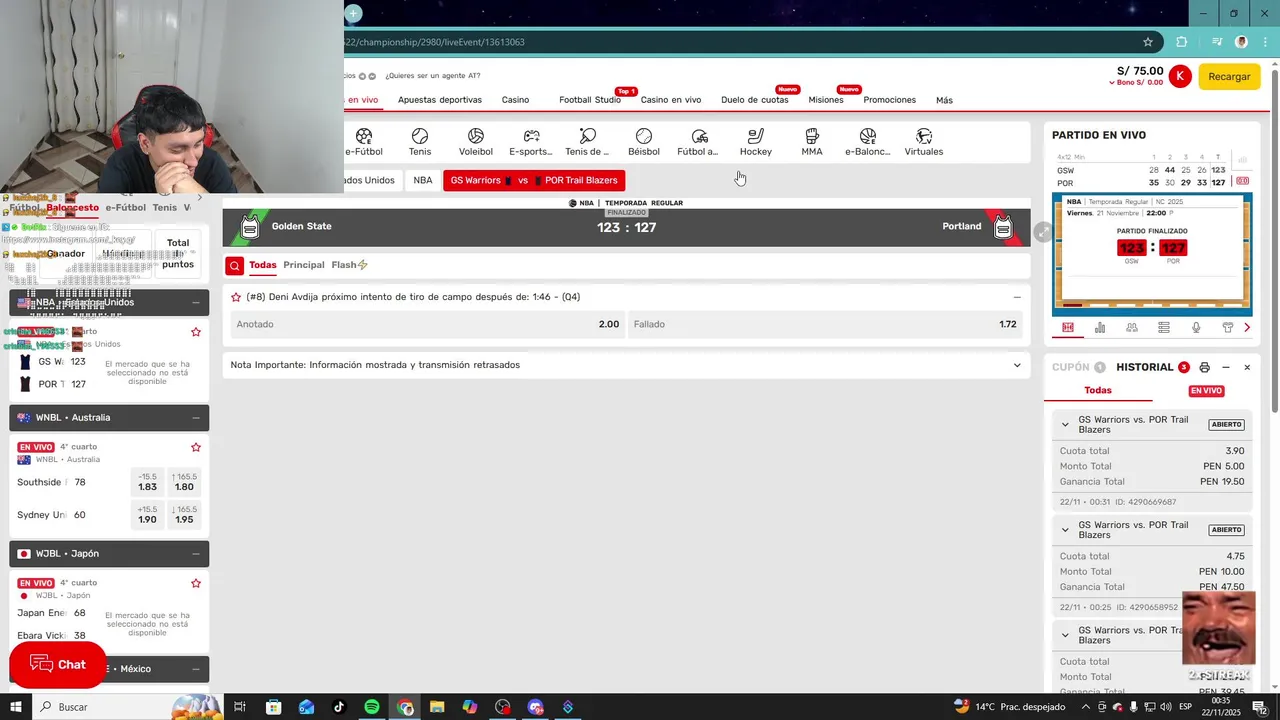Open E-sports category icon
The image size is (1280, 720).
click(531, 142)
